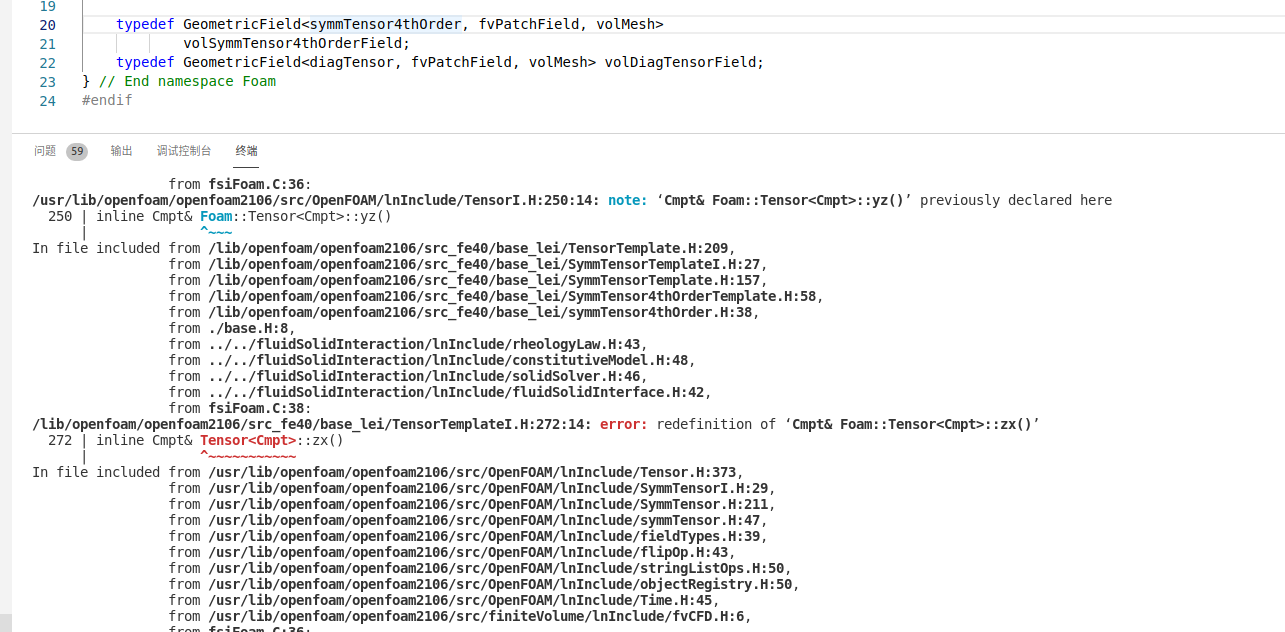This screenshot has width=1285, height=632.
Task: Click the 59 problems count badge
Action: [x=77, y=152]
